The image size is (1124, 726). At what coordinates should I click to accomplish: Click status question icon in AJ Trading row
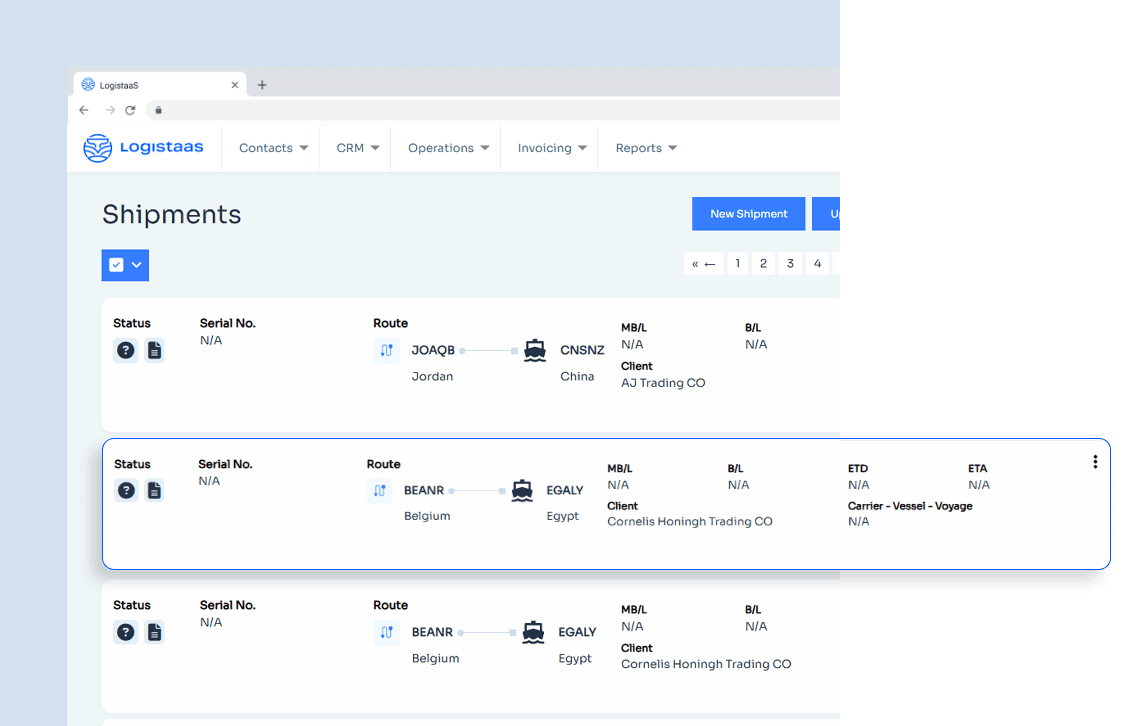[x=125, y=350]
